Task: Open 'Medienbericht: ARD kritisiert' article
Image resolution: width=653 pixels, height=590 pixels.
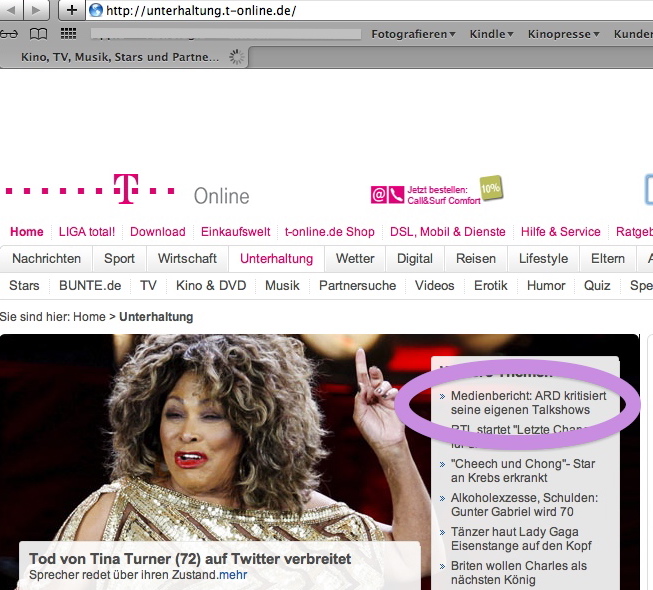Action: (528, 403)
